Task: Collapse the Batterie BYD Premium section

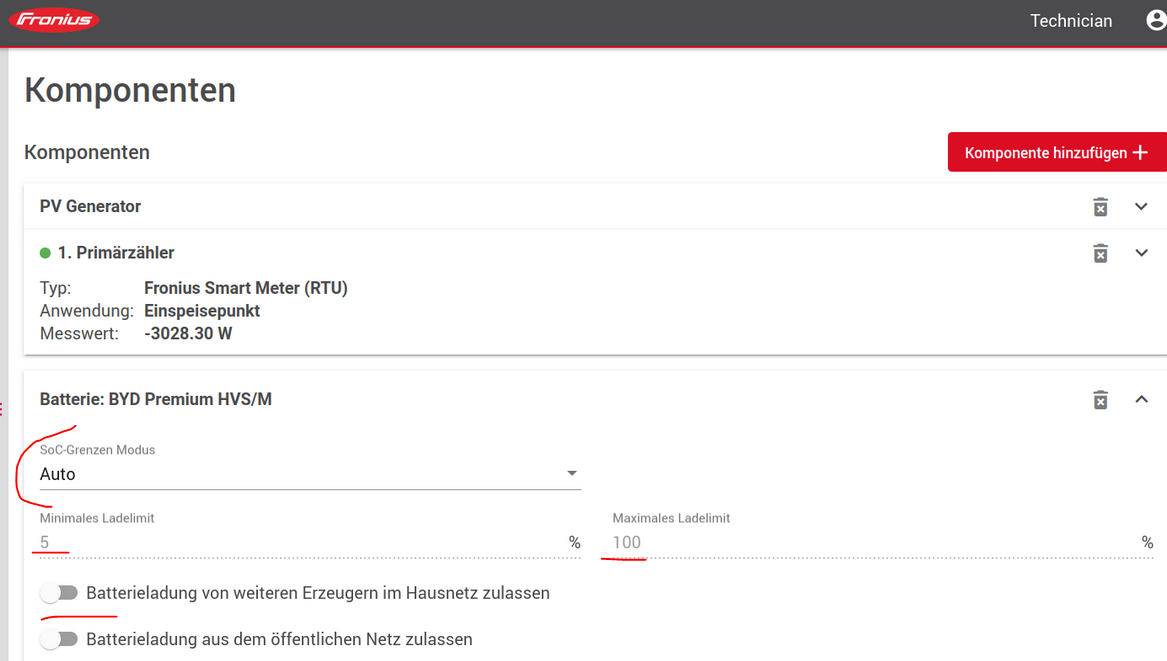Action: [x=1141, y=400]
